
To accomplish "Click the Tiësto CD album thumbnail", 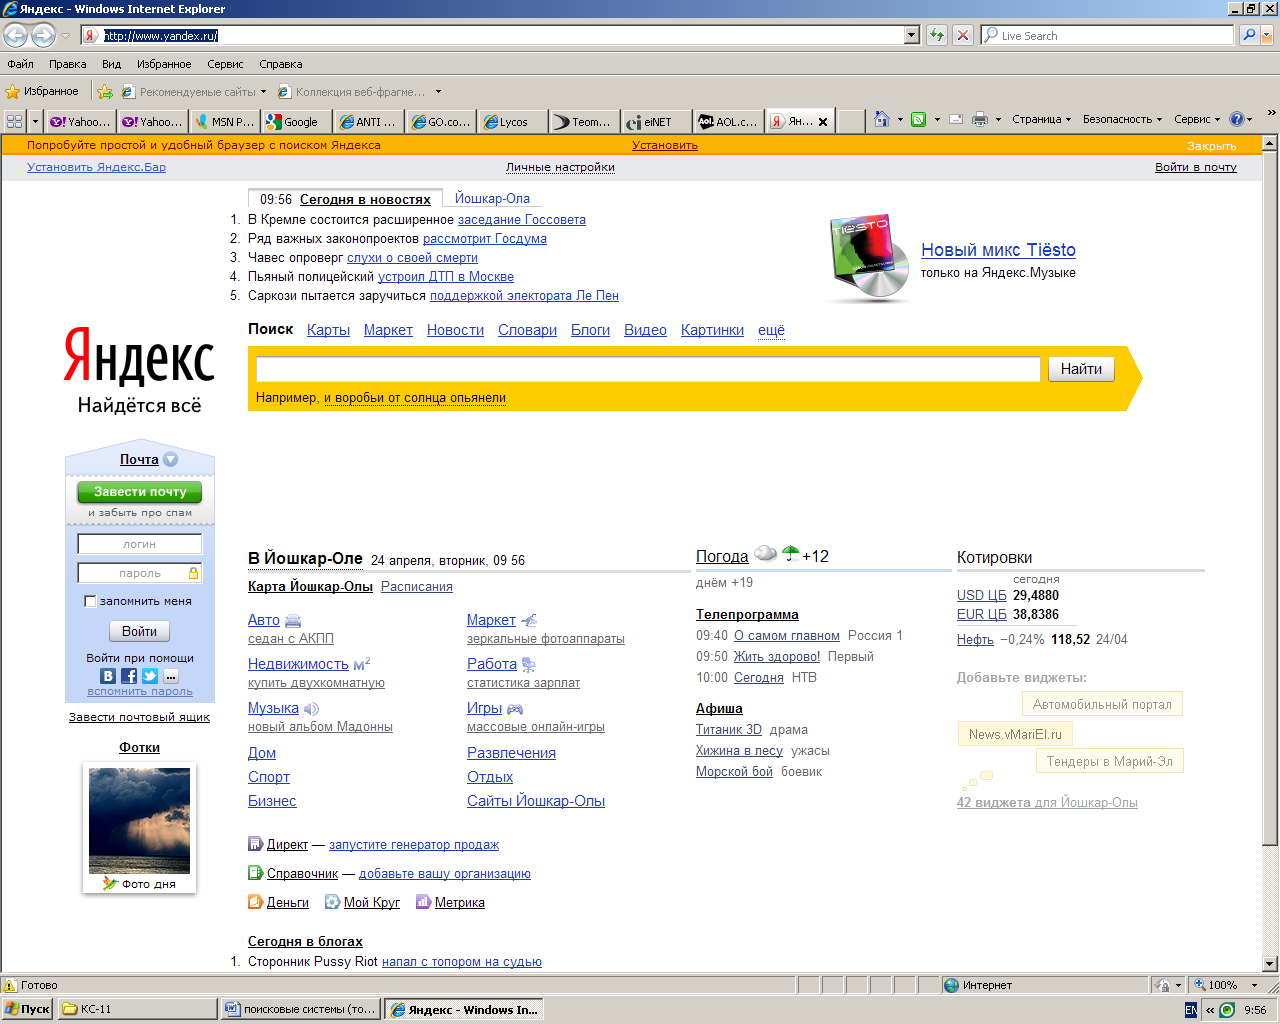I will (868, 258).
